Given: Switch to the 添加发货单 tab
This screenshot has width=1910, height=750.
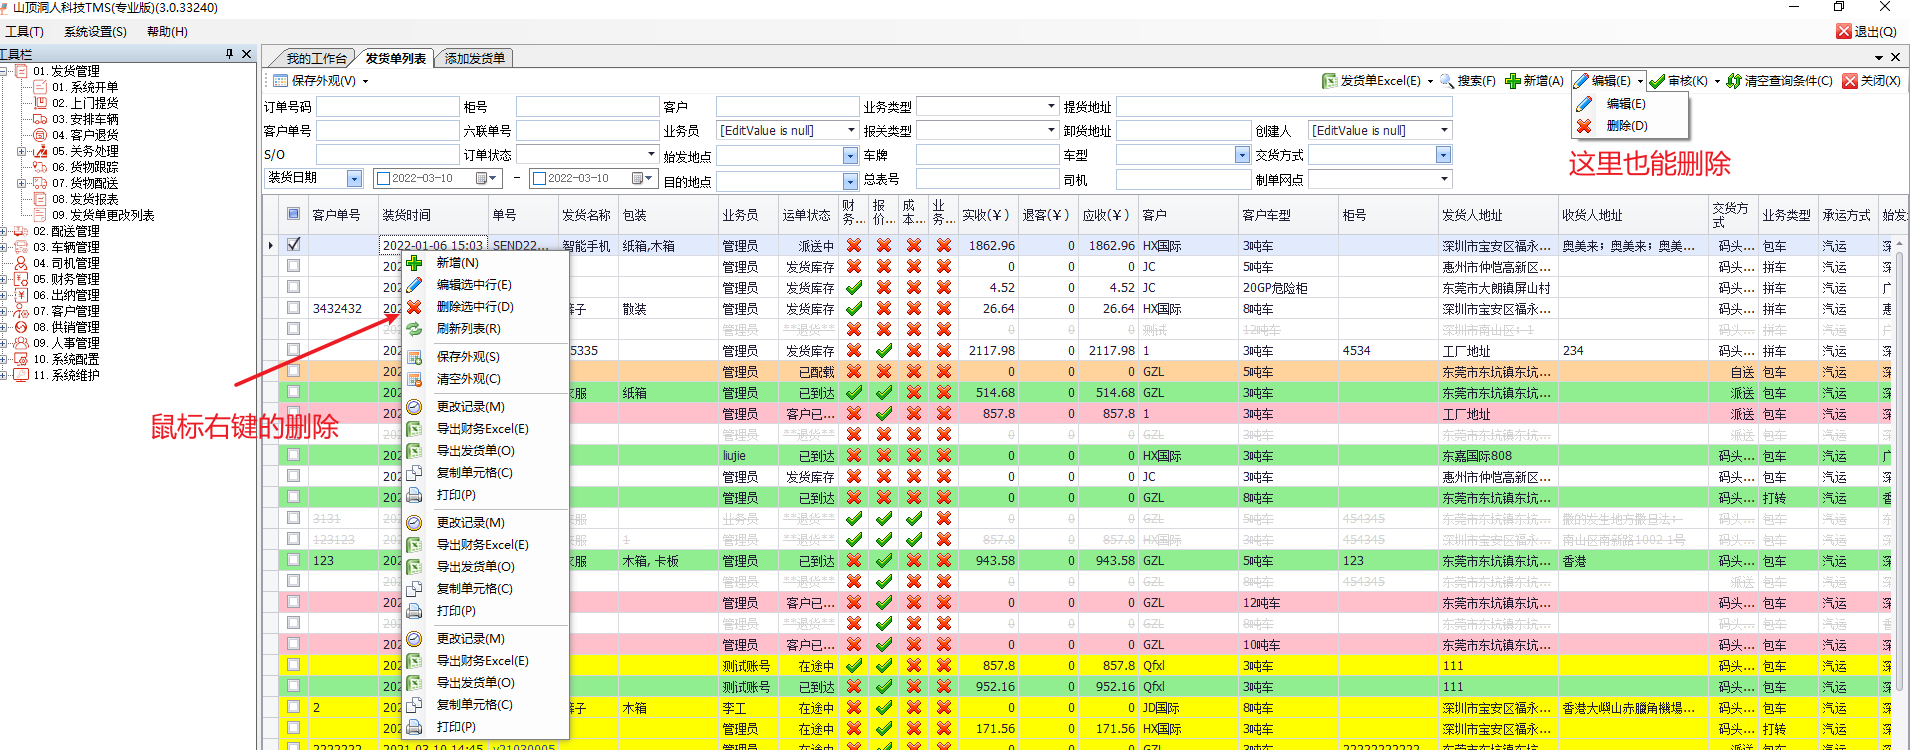Looking at the screenshot, I should click(x=475, y=58).
